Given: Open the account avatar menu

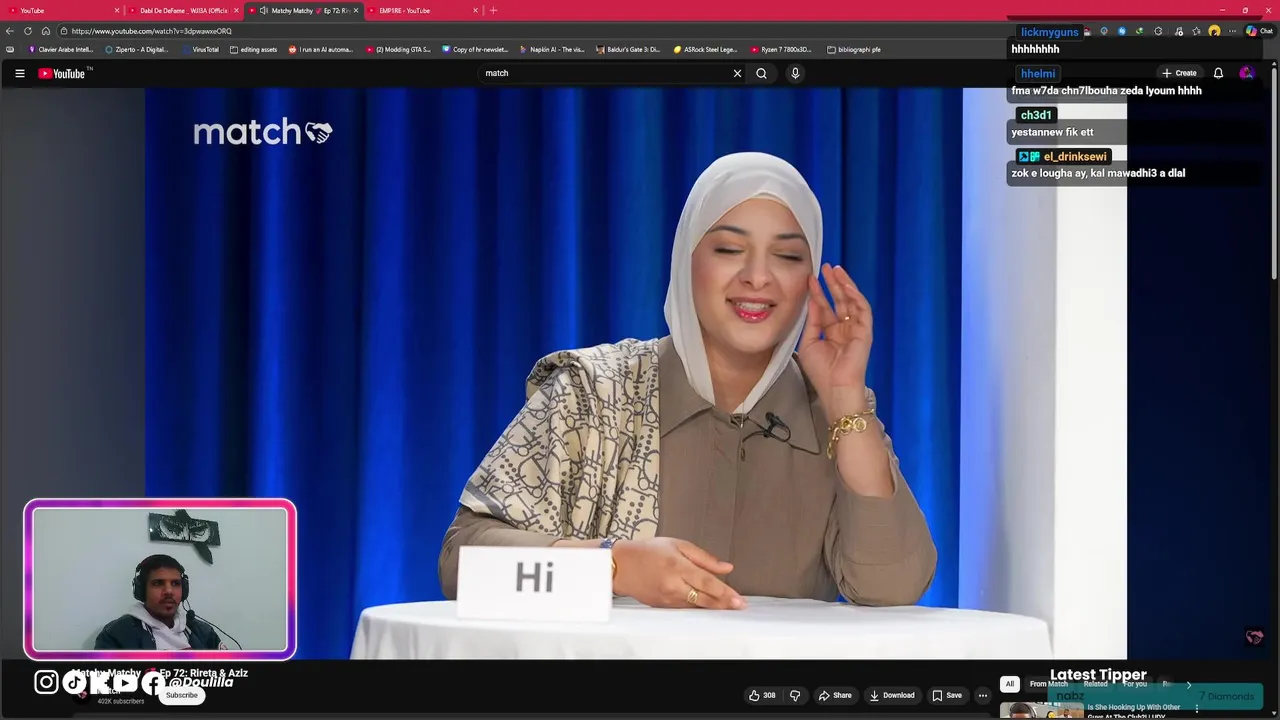Looking at the screenshot, I should [x=1246, y=73].
